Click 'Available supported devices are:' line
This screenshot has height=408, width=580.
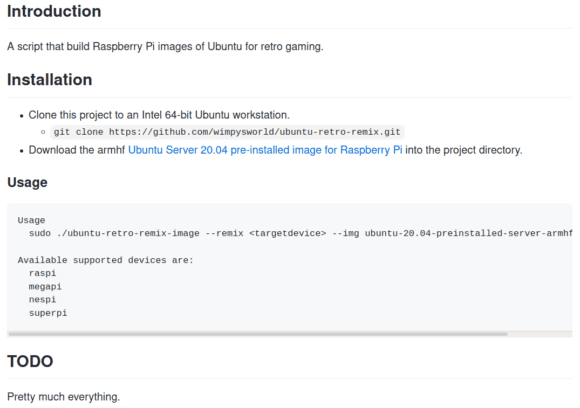pos(105,260)
